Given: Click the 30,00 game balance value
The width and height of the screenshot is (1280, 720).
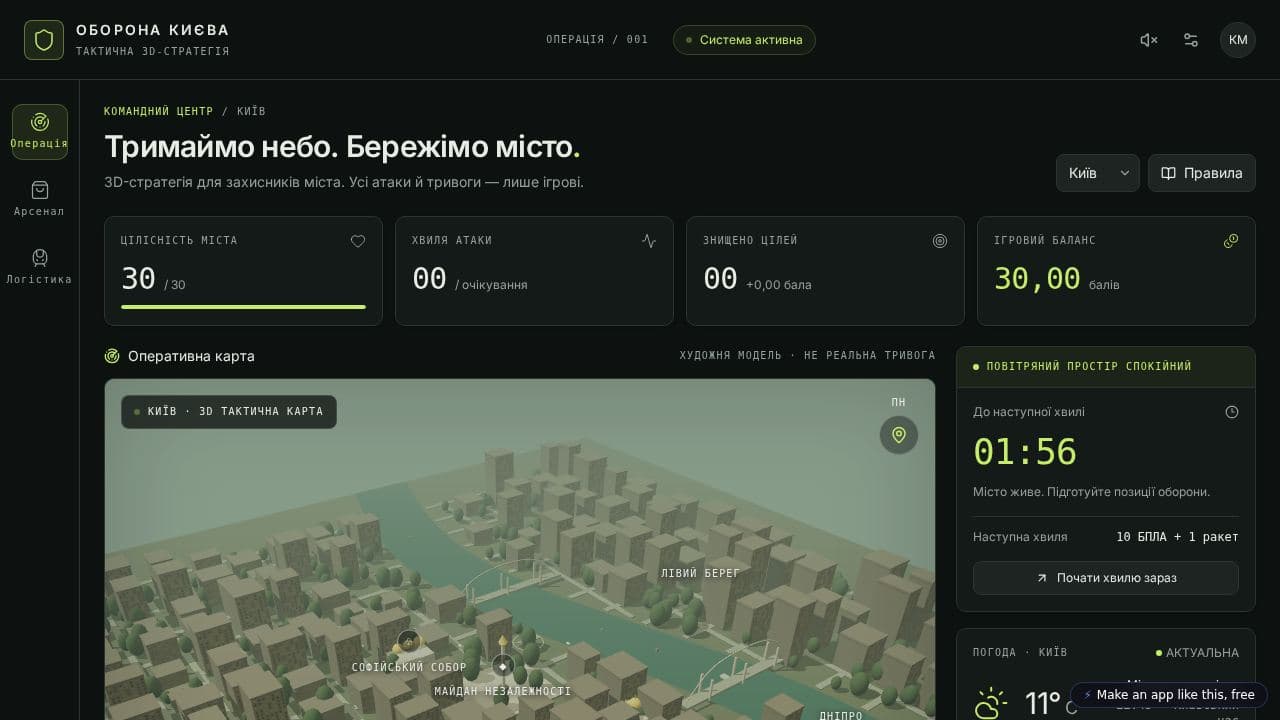Looking at the screenshot, I should point(1037,278).
